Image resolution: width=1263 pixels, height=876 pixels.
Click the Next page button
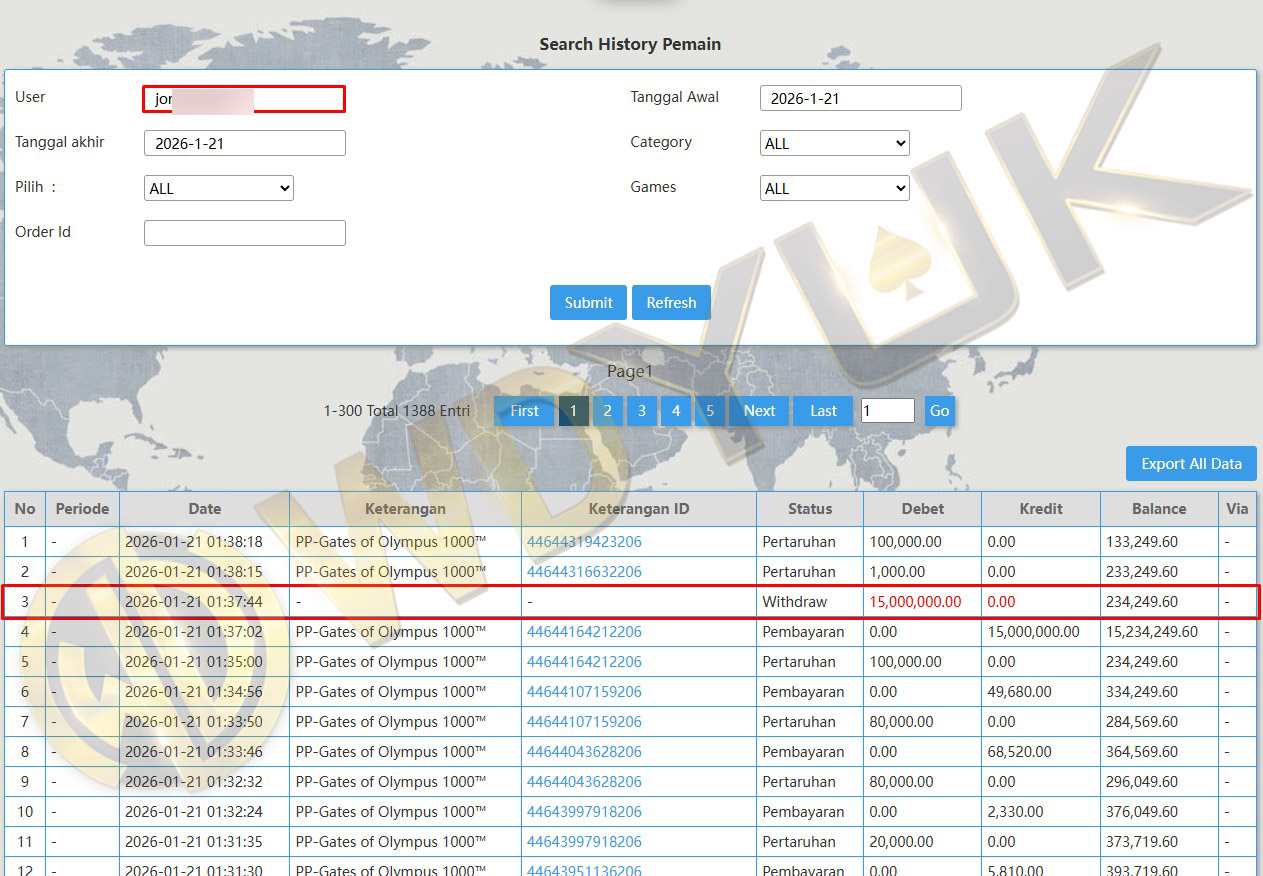click(759, 411)
